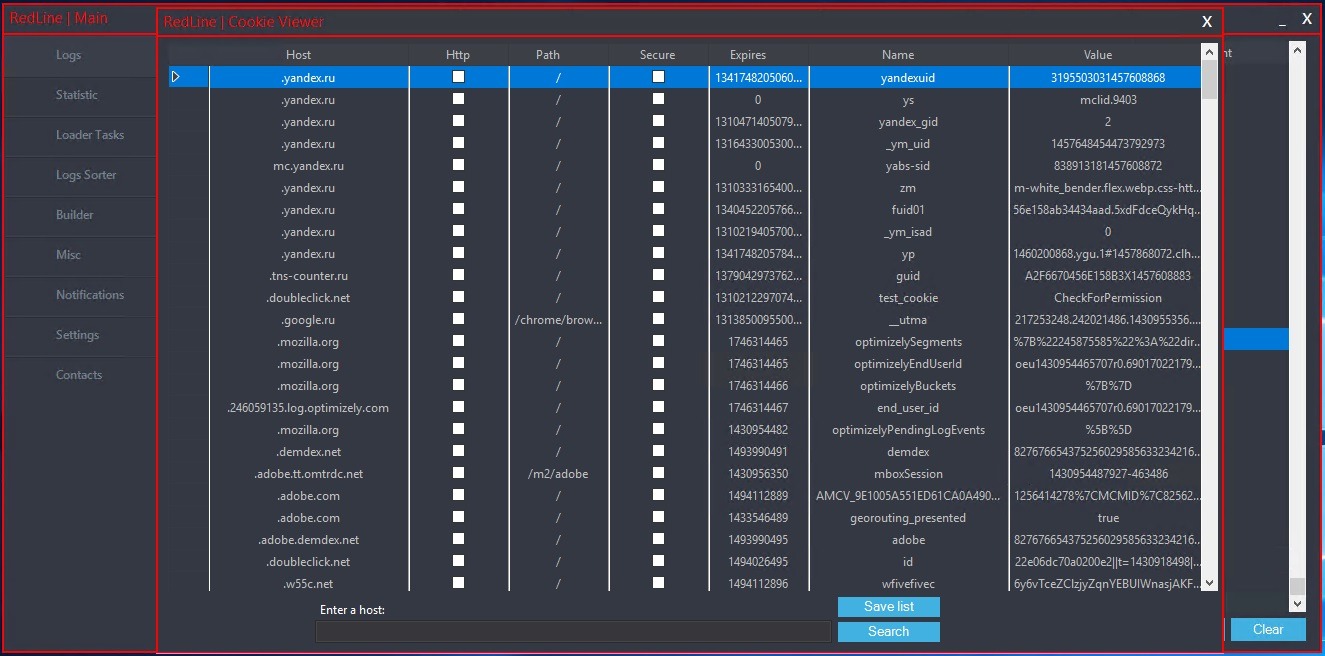Screen dimensions: 1325x656
Task: Open the Contacts section
Action: (x=79, y=376)
